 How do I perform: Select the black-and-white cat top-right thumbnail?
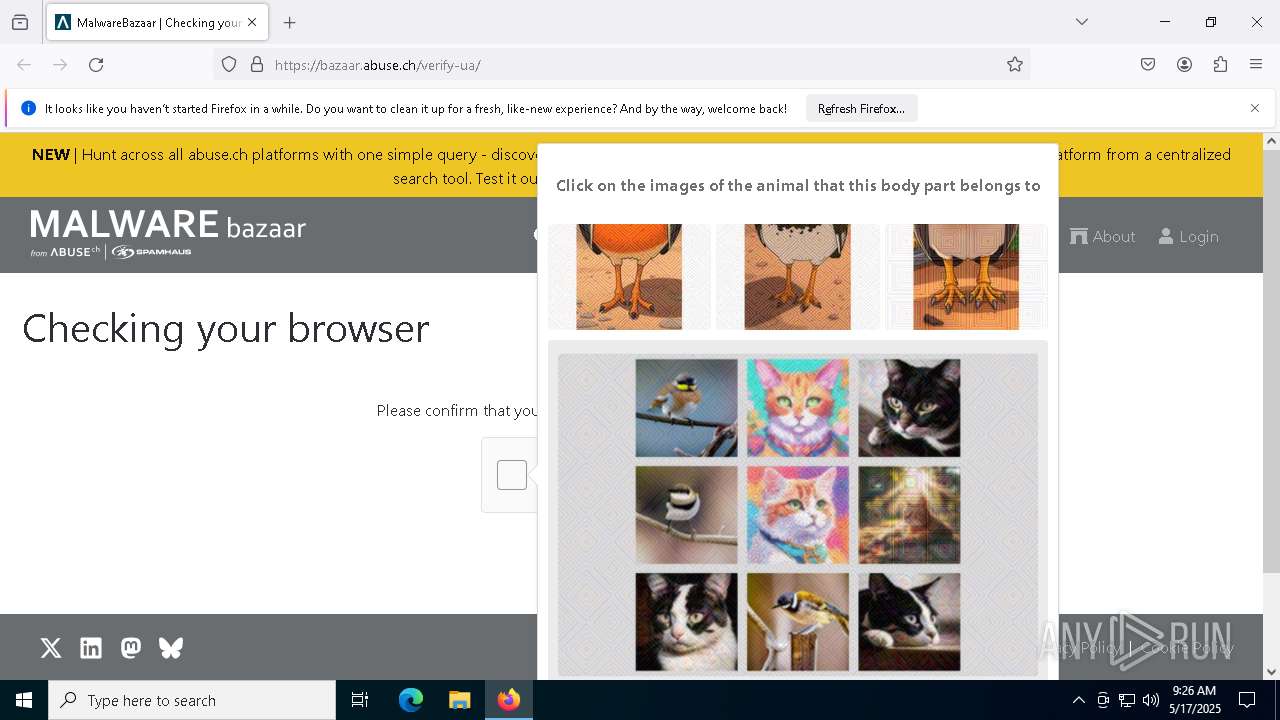909,408
